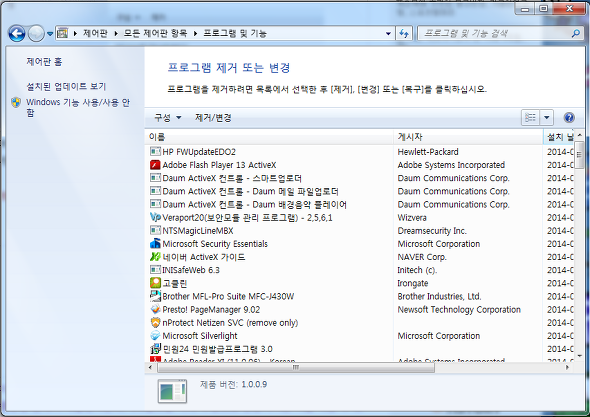Sort by the 게시자 column header
Image resolution: width=590 pixels, height=417 pixels.
click(468, 137)
